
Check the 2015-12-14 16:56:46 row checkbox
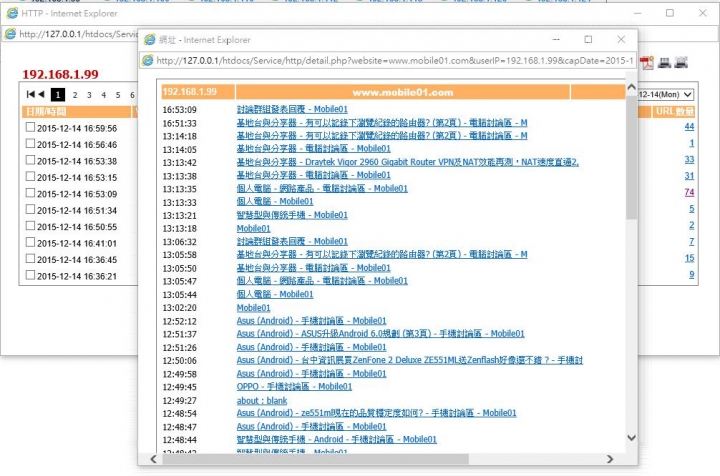click(30, 144)
